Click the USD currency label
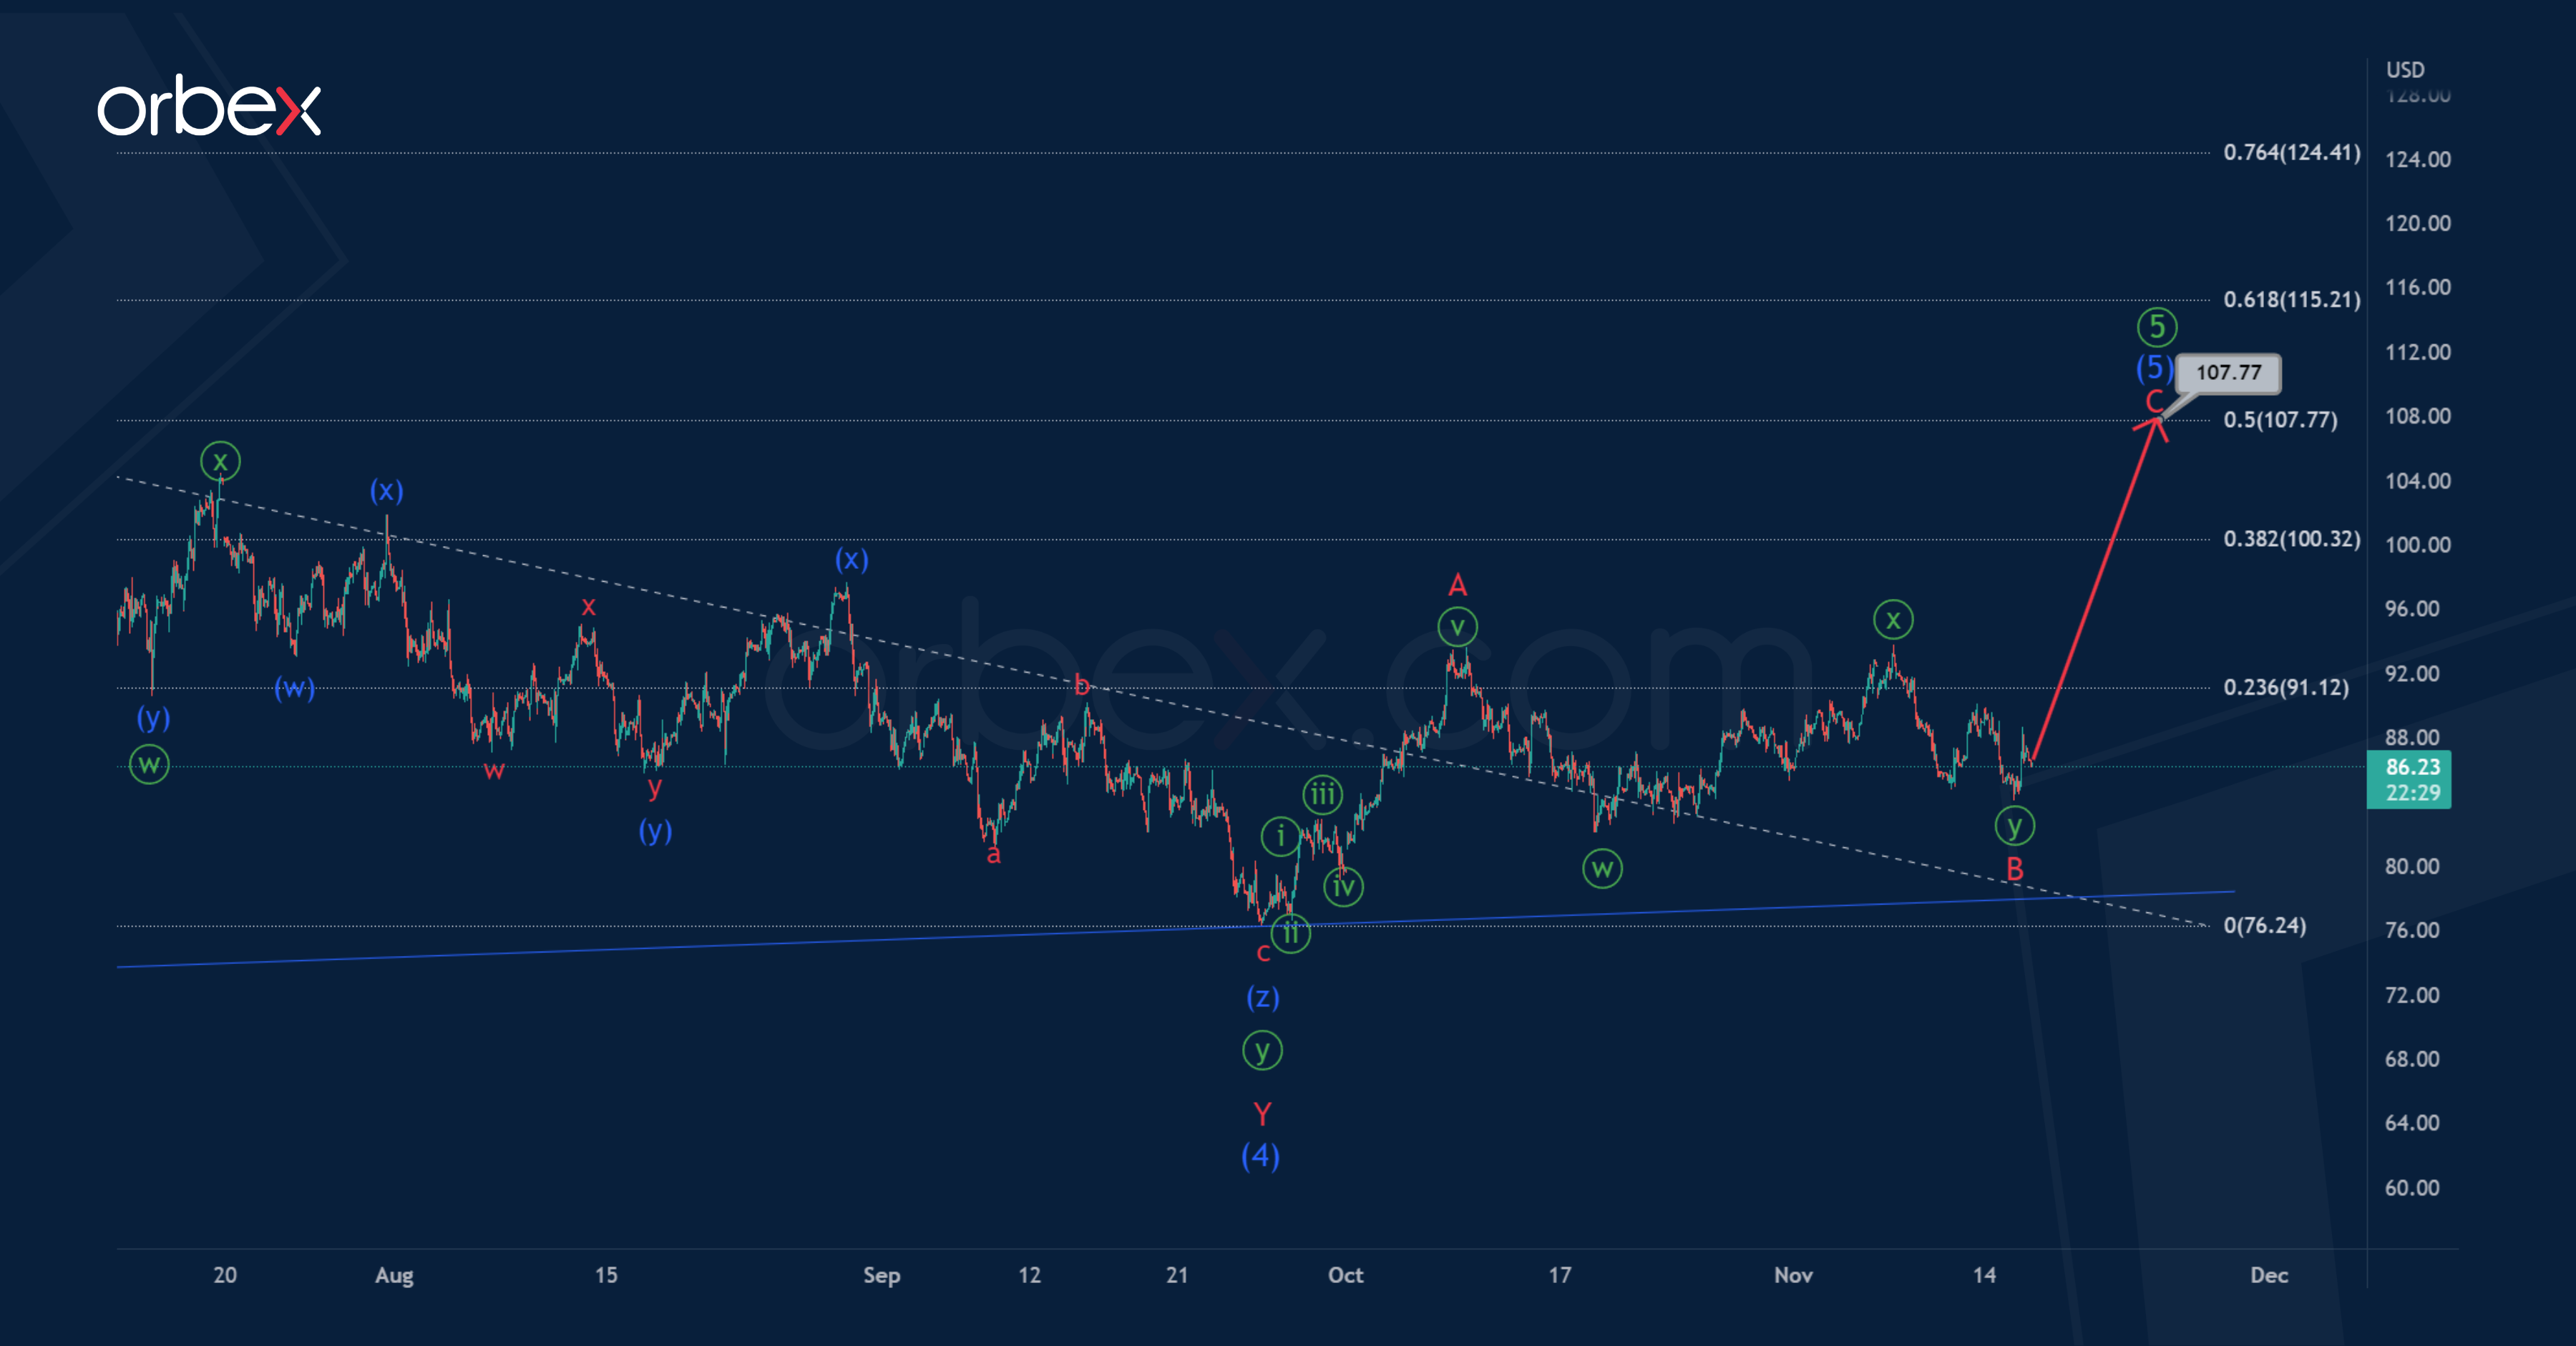Screen dimensions: 2576x1346 pos(2405,70)
